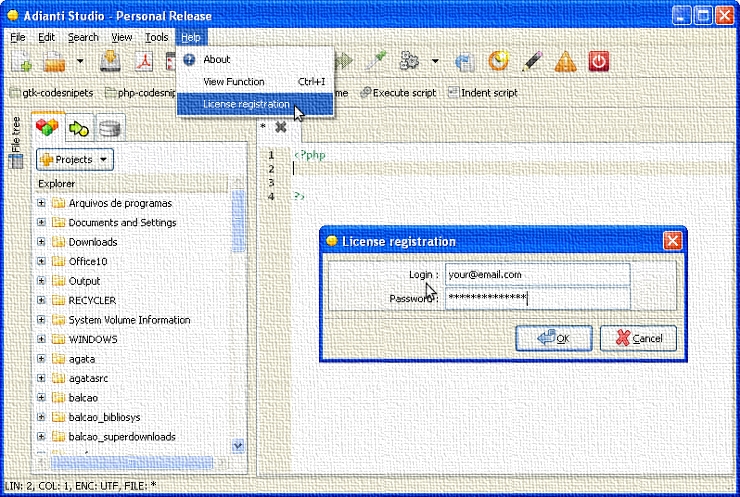Click the gears toolbar icon
This screenshot has width=740, height=497.
click(x=409, y=61)
